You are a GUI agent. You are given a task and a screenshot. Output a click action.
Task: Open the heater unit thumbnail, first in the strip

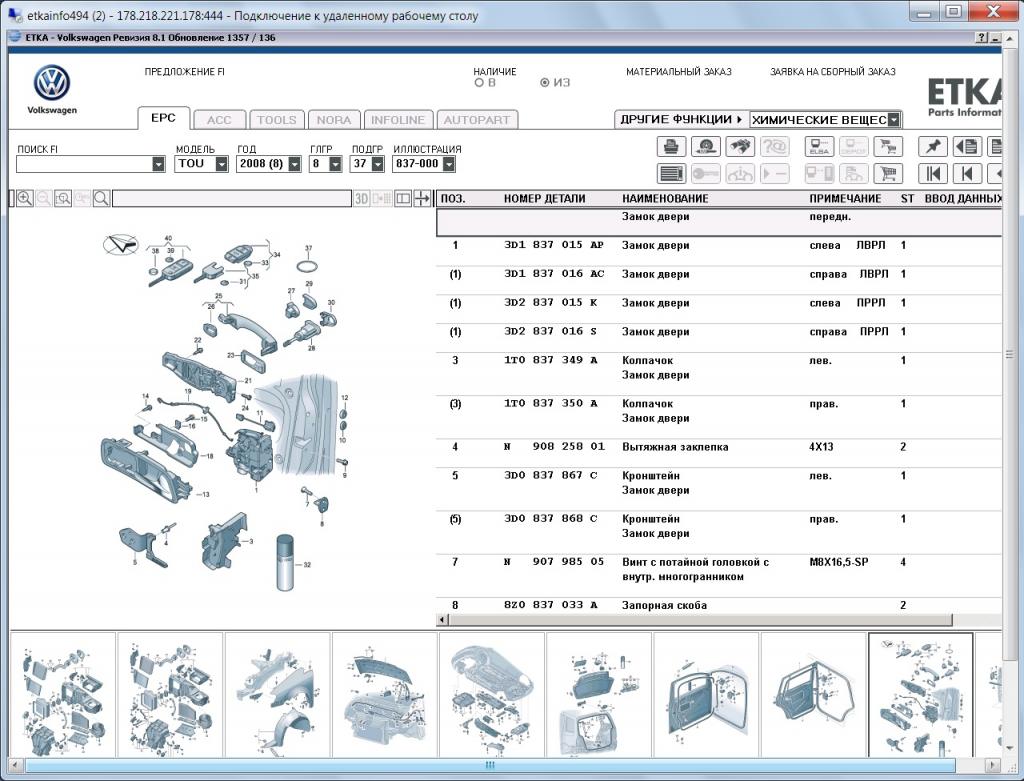(x=63, y=695)
